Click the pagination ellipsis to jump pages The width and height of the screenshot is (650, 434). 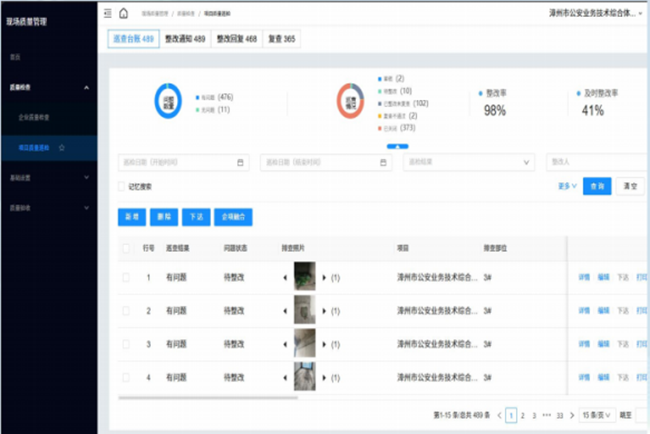(x=547, y=415)
